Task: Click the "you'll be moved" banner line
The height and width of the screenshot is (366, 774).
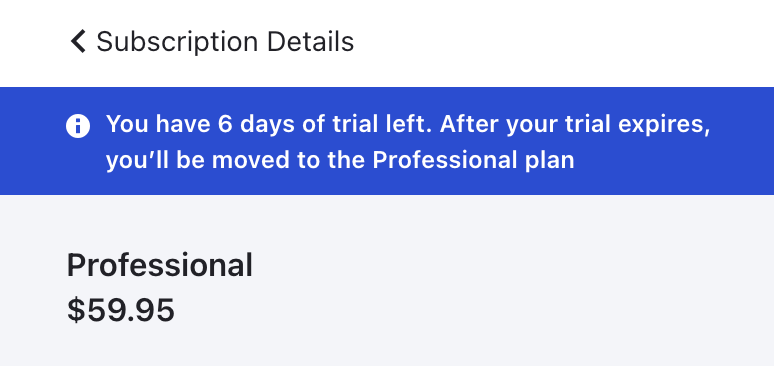Action: click(x=340, y=160)
